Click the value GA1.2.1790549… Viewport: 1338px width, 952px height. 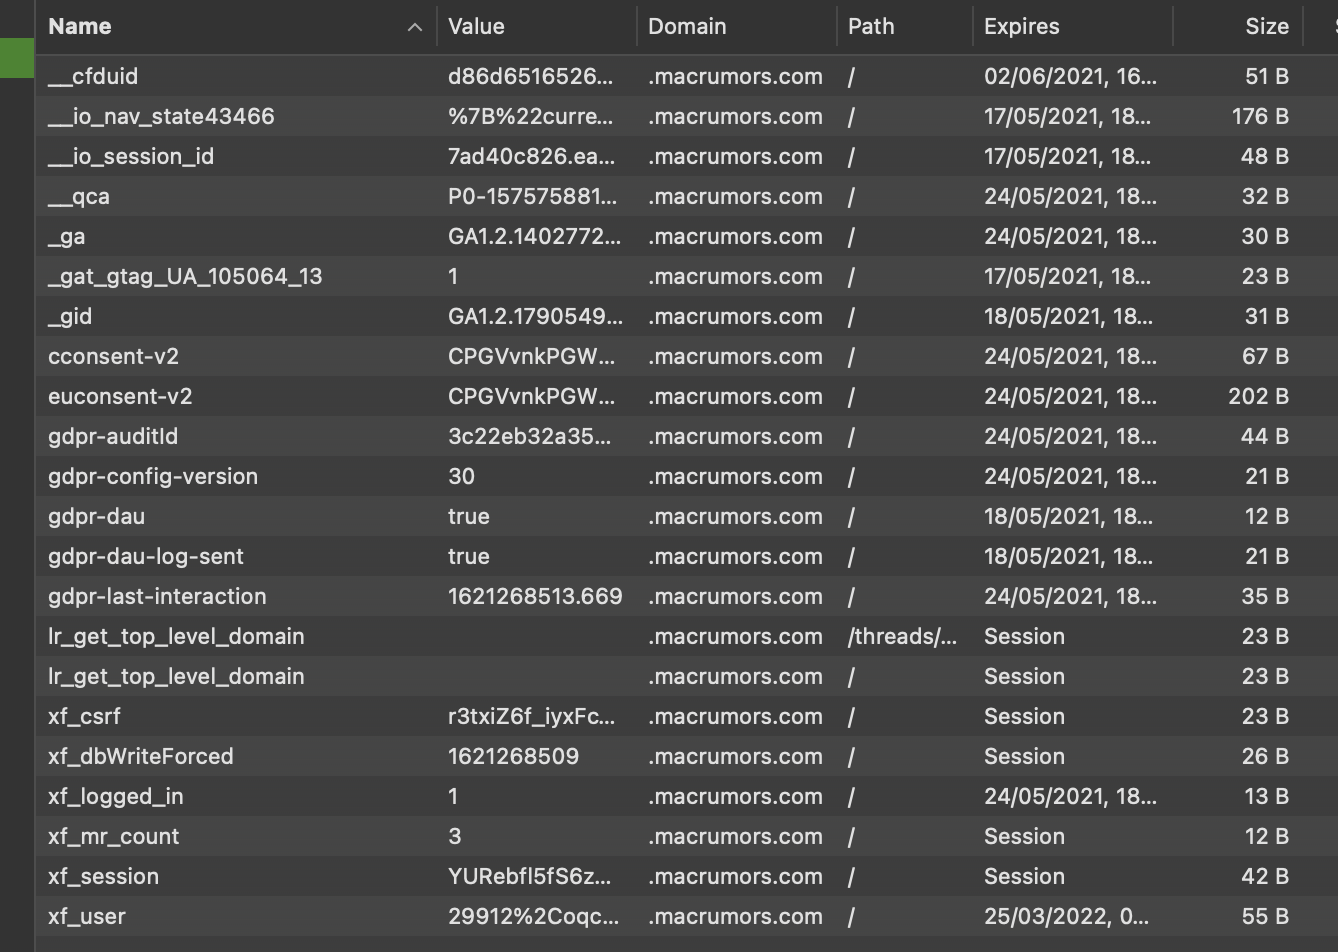pos(535,317)
